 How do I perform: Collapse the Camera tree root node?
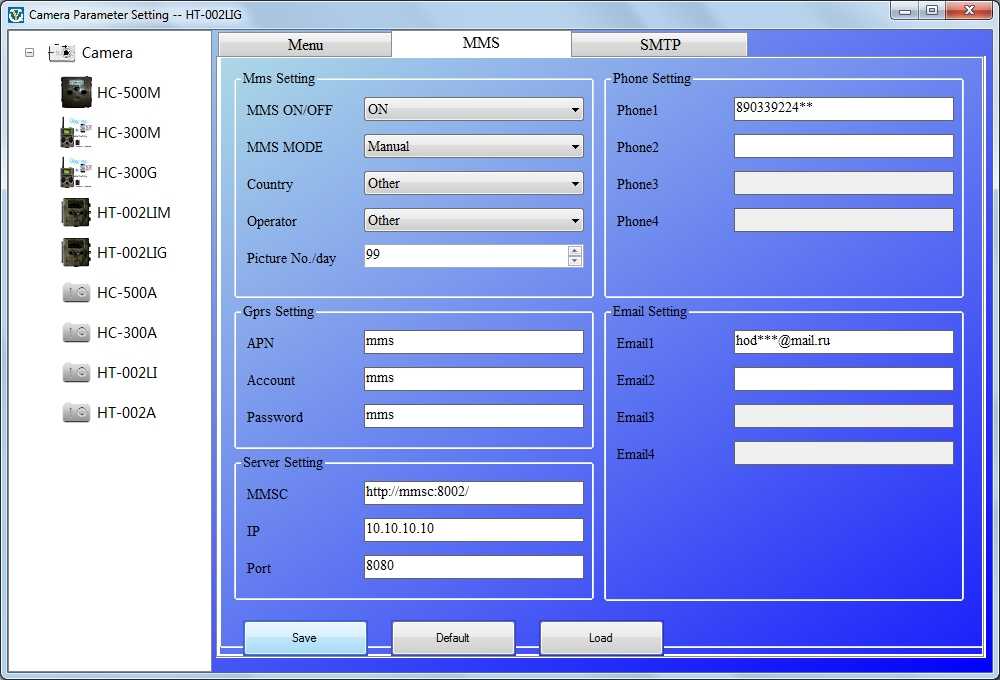click(x=30, y=53)
